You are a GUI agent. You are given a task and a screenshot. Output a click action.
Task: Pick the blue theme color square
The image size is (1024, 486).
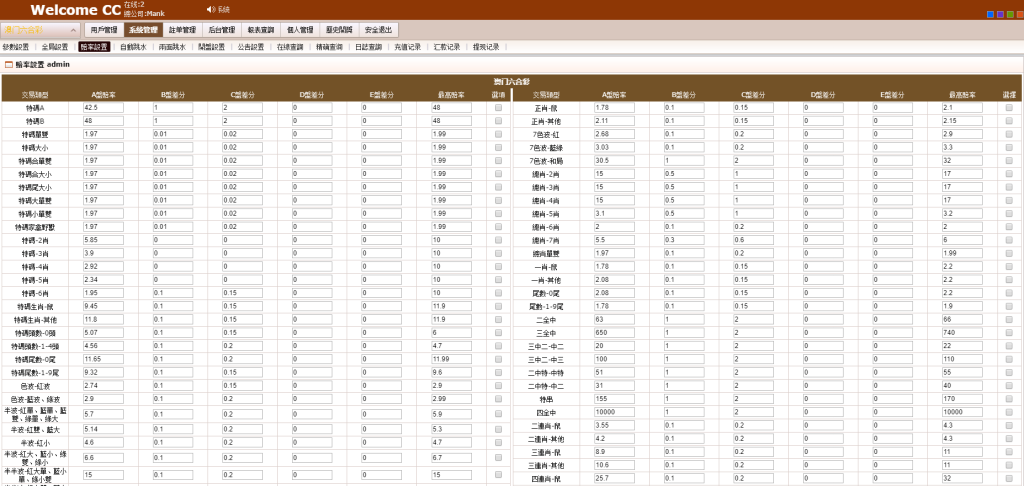989,14
